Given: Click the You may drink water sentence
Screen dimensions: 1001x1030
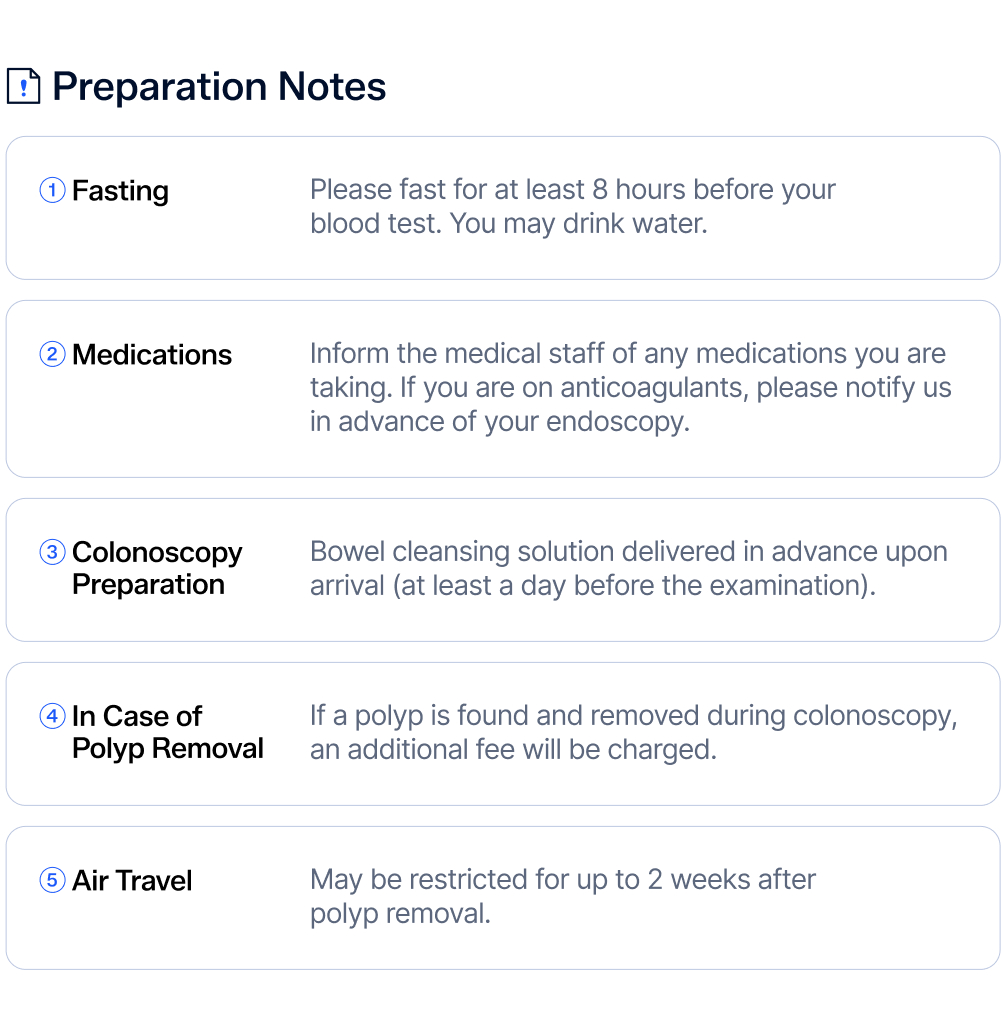Looking at the screenshot, I should point(578,223).
